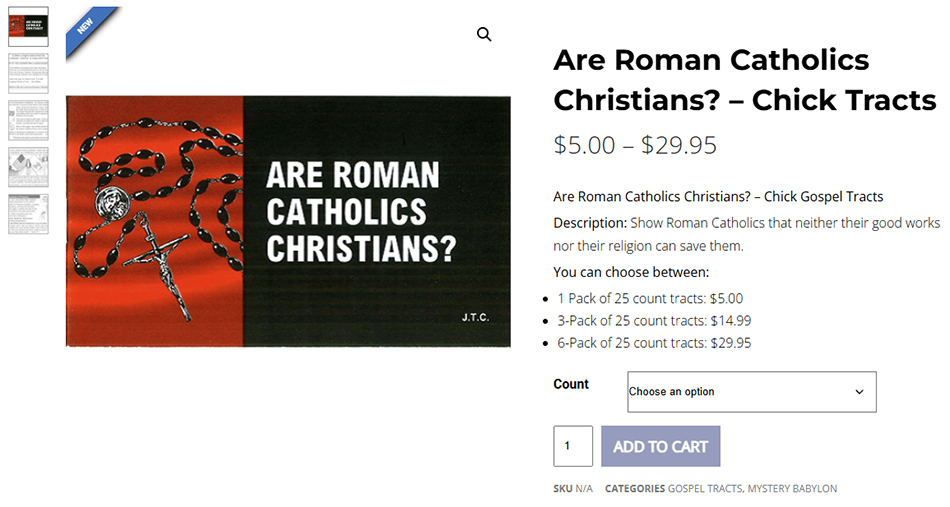Open the MYSTERY BABYLON category link
The image size is (950, 507).
(x=793, y=489)
